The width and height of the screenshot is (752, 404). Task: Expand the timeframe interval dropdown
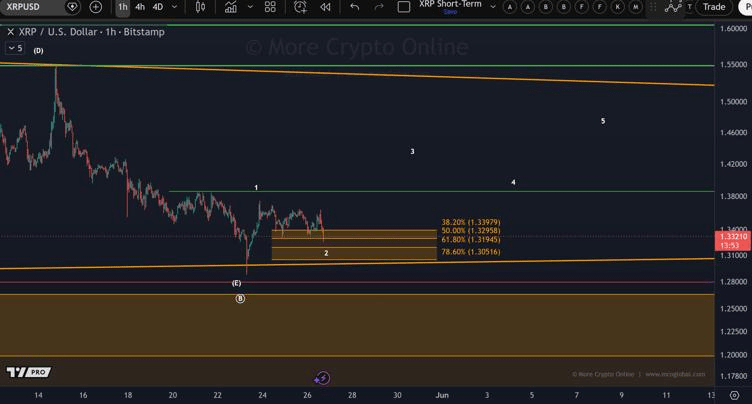(175, 7)
